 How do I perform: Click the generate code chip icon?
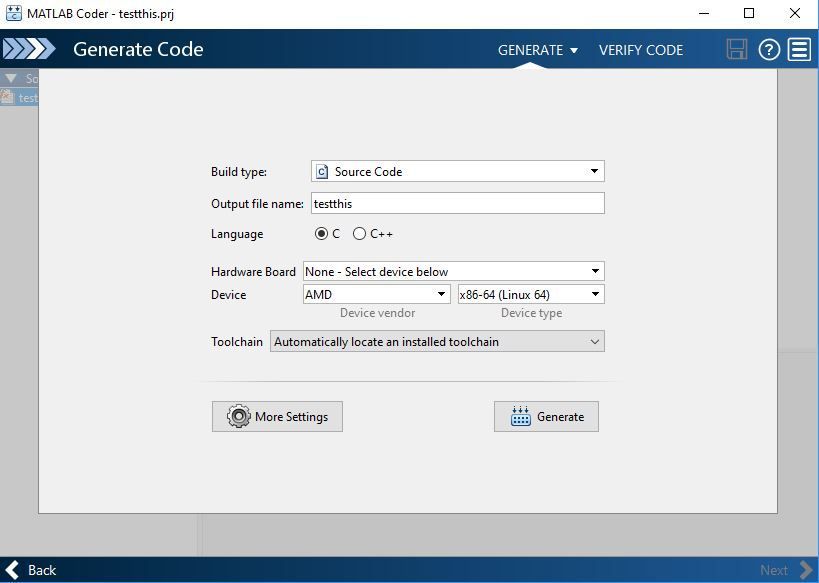(521, 416)
